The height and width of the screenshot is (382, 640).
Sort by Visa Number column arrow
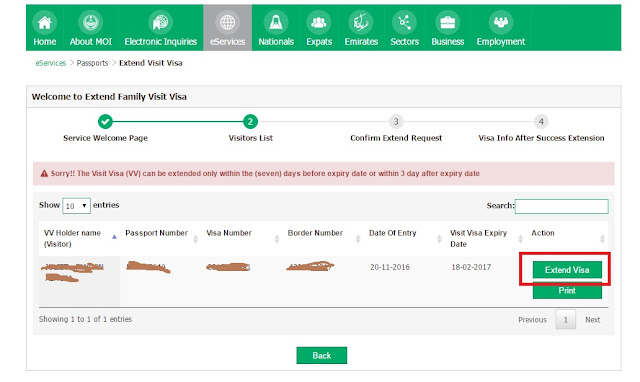click(277, 239)
